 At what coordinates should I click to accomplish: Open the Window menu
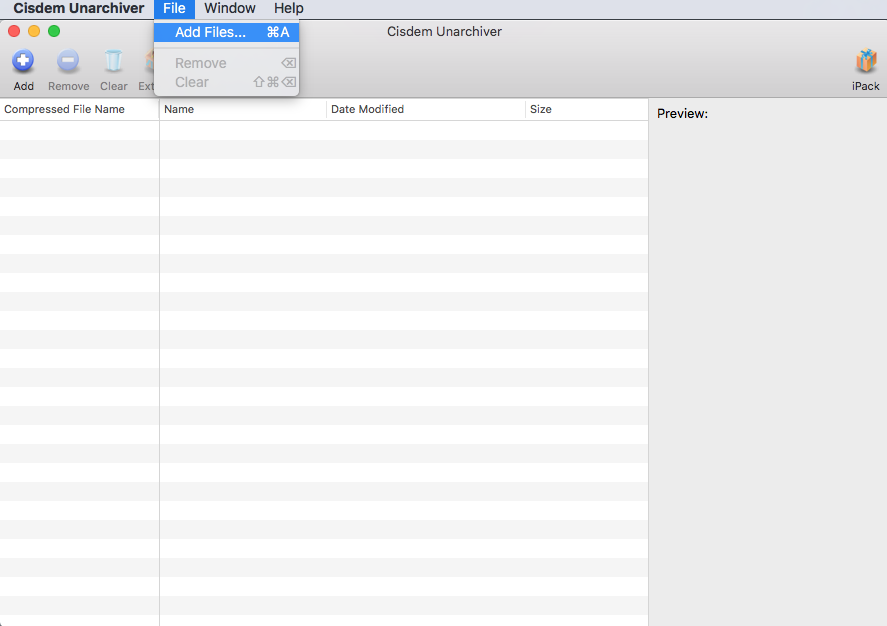[x=230, y=8]
